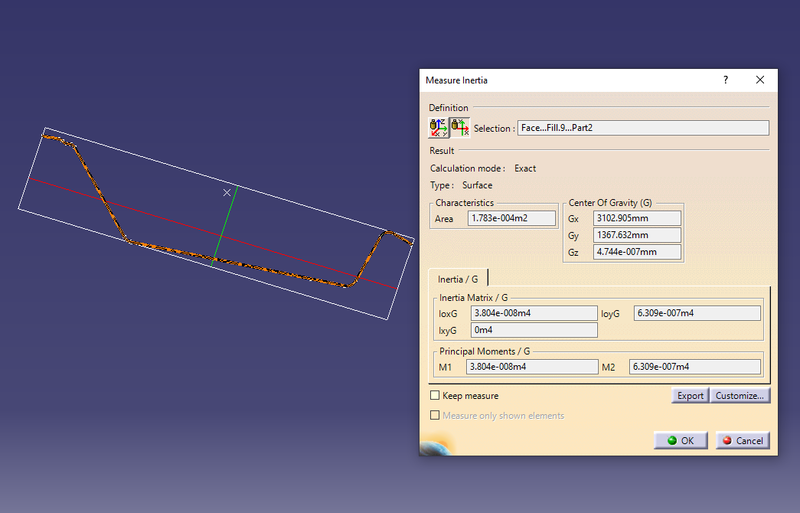The image size is (800, 513).
Task: Click the M2 principal moment field
Action: (695, 367)
